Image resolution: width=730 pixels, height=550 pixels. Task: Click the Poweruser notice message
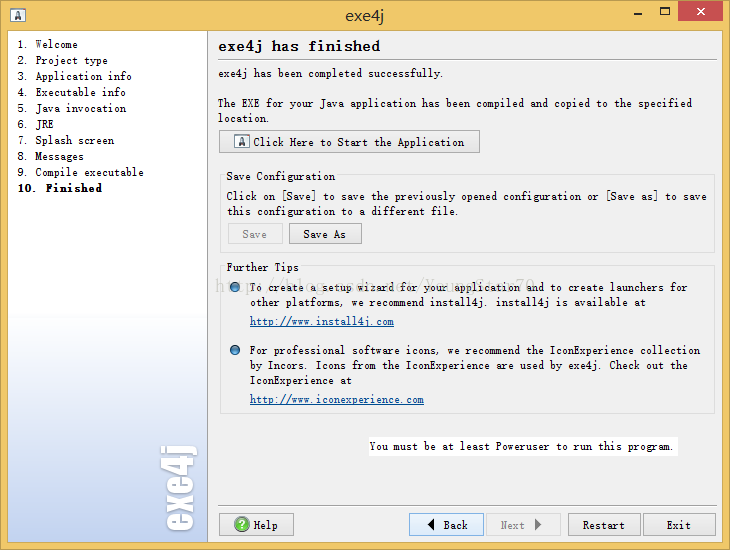pos(521,446)
